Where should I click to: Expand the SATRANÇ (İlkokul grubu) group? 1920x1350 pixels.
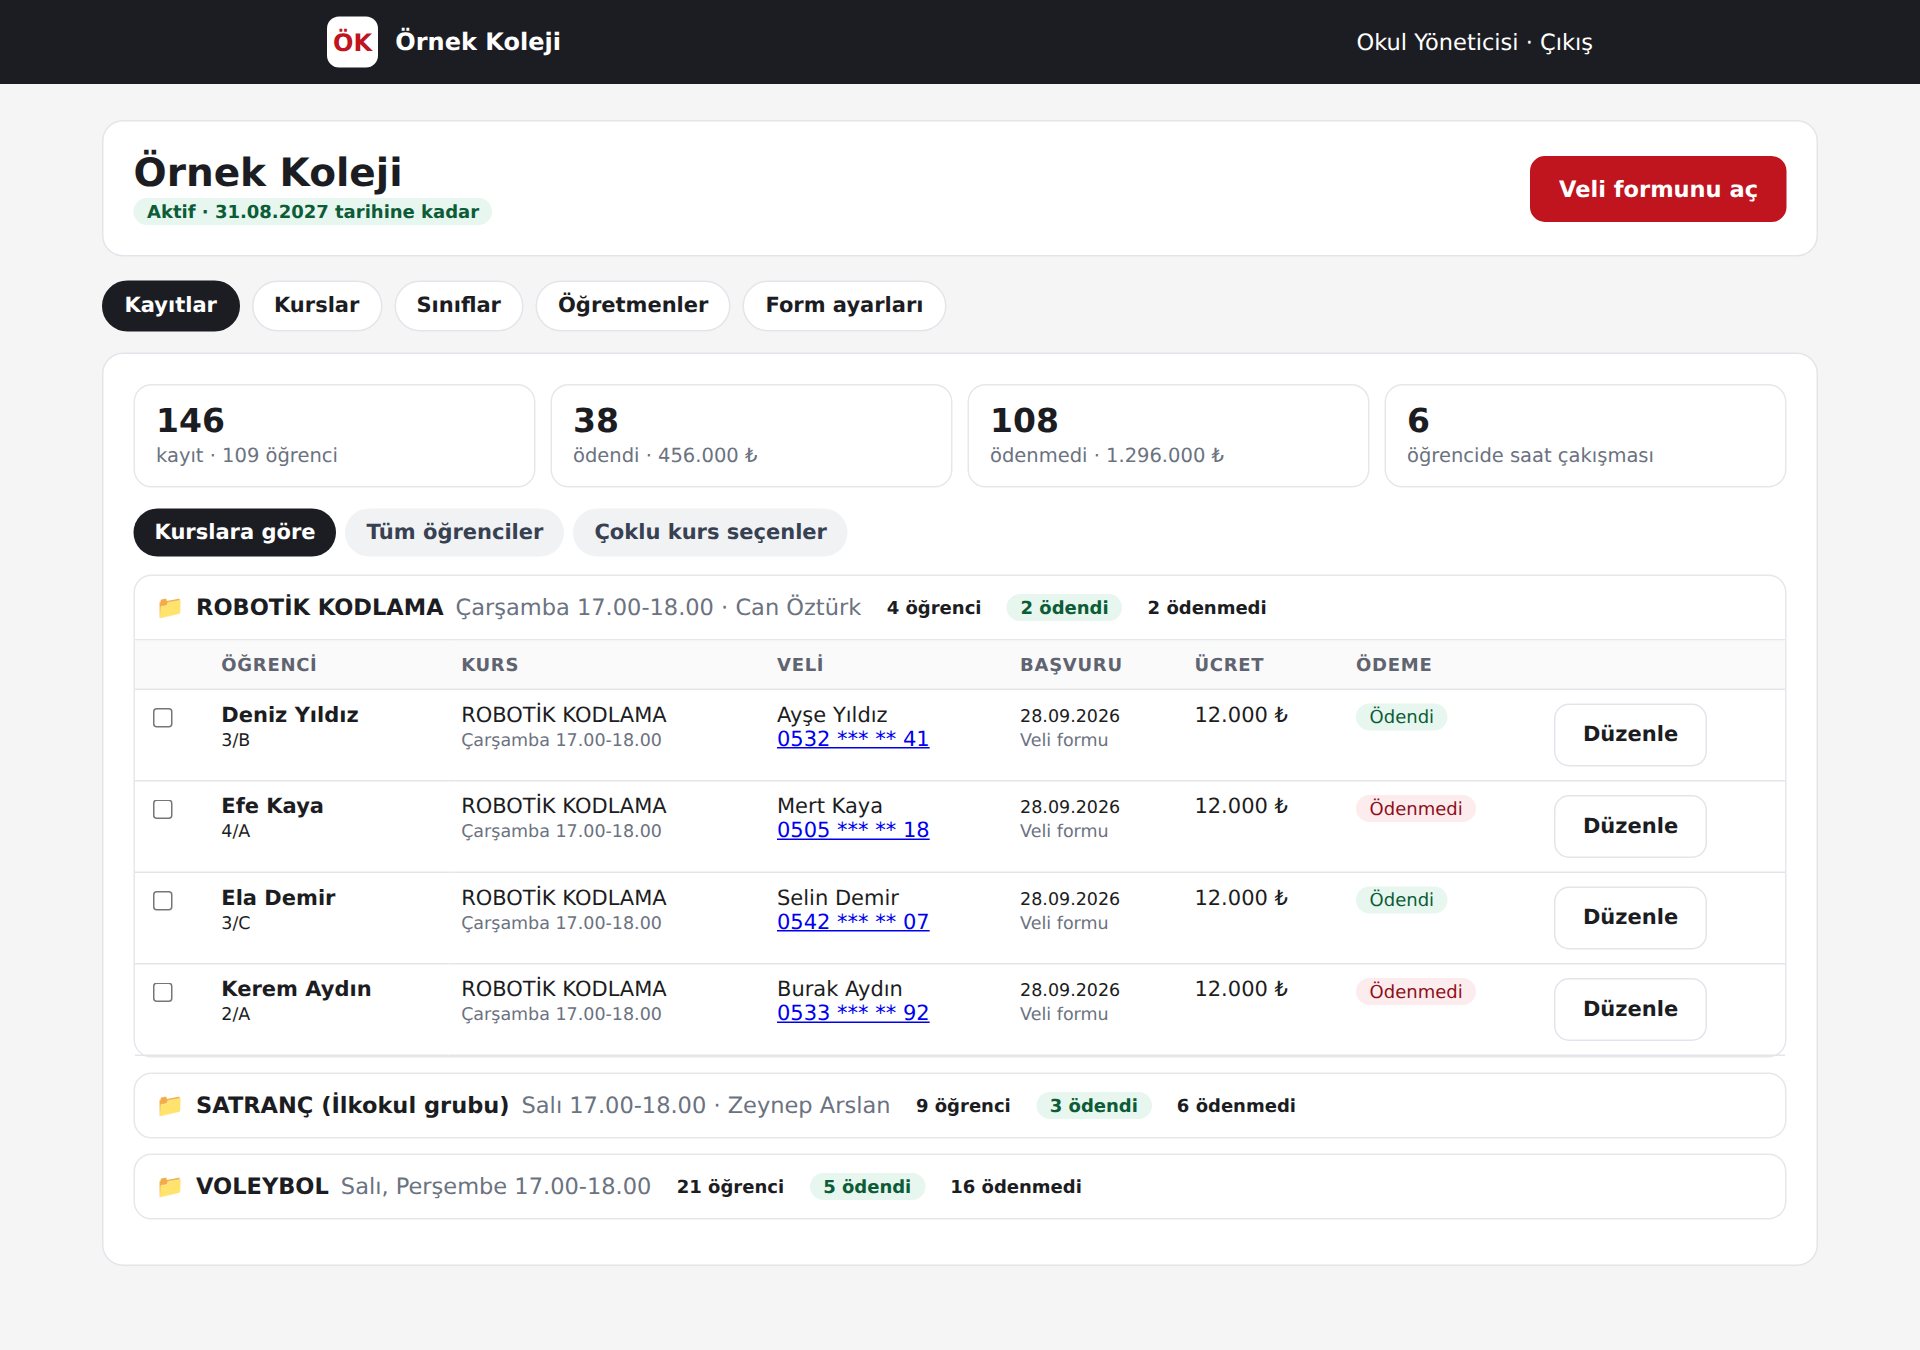(959, 1105)
